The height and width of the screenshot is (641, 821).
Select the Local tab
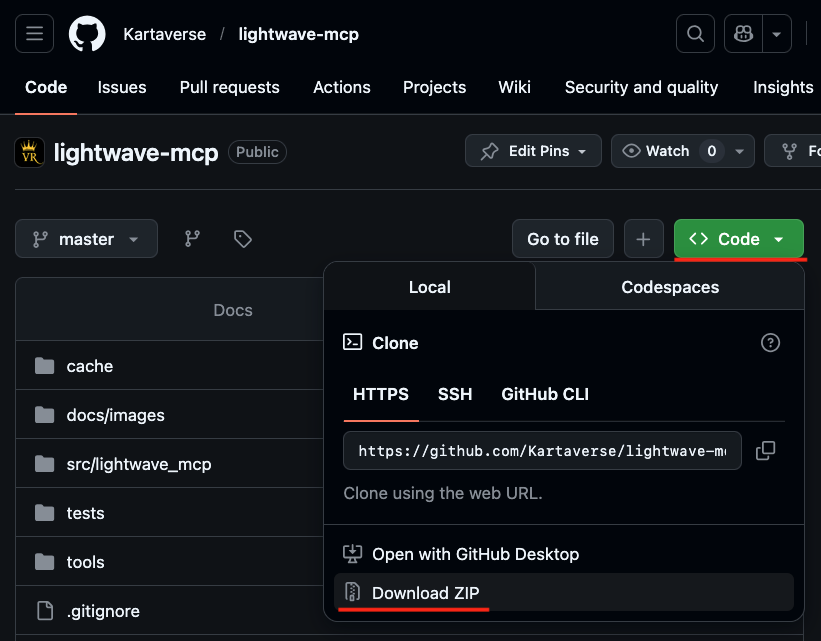pos(430,287)
